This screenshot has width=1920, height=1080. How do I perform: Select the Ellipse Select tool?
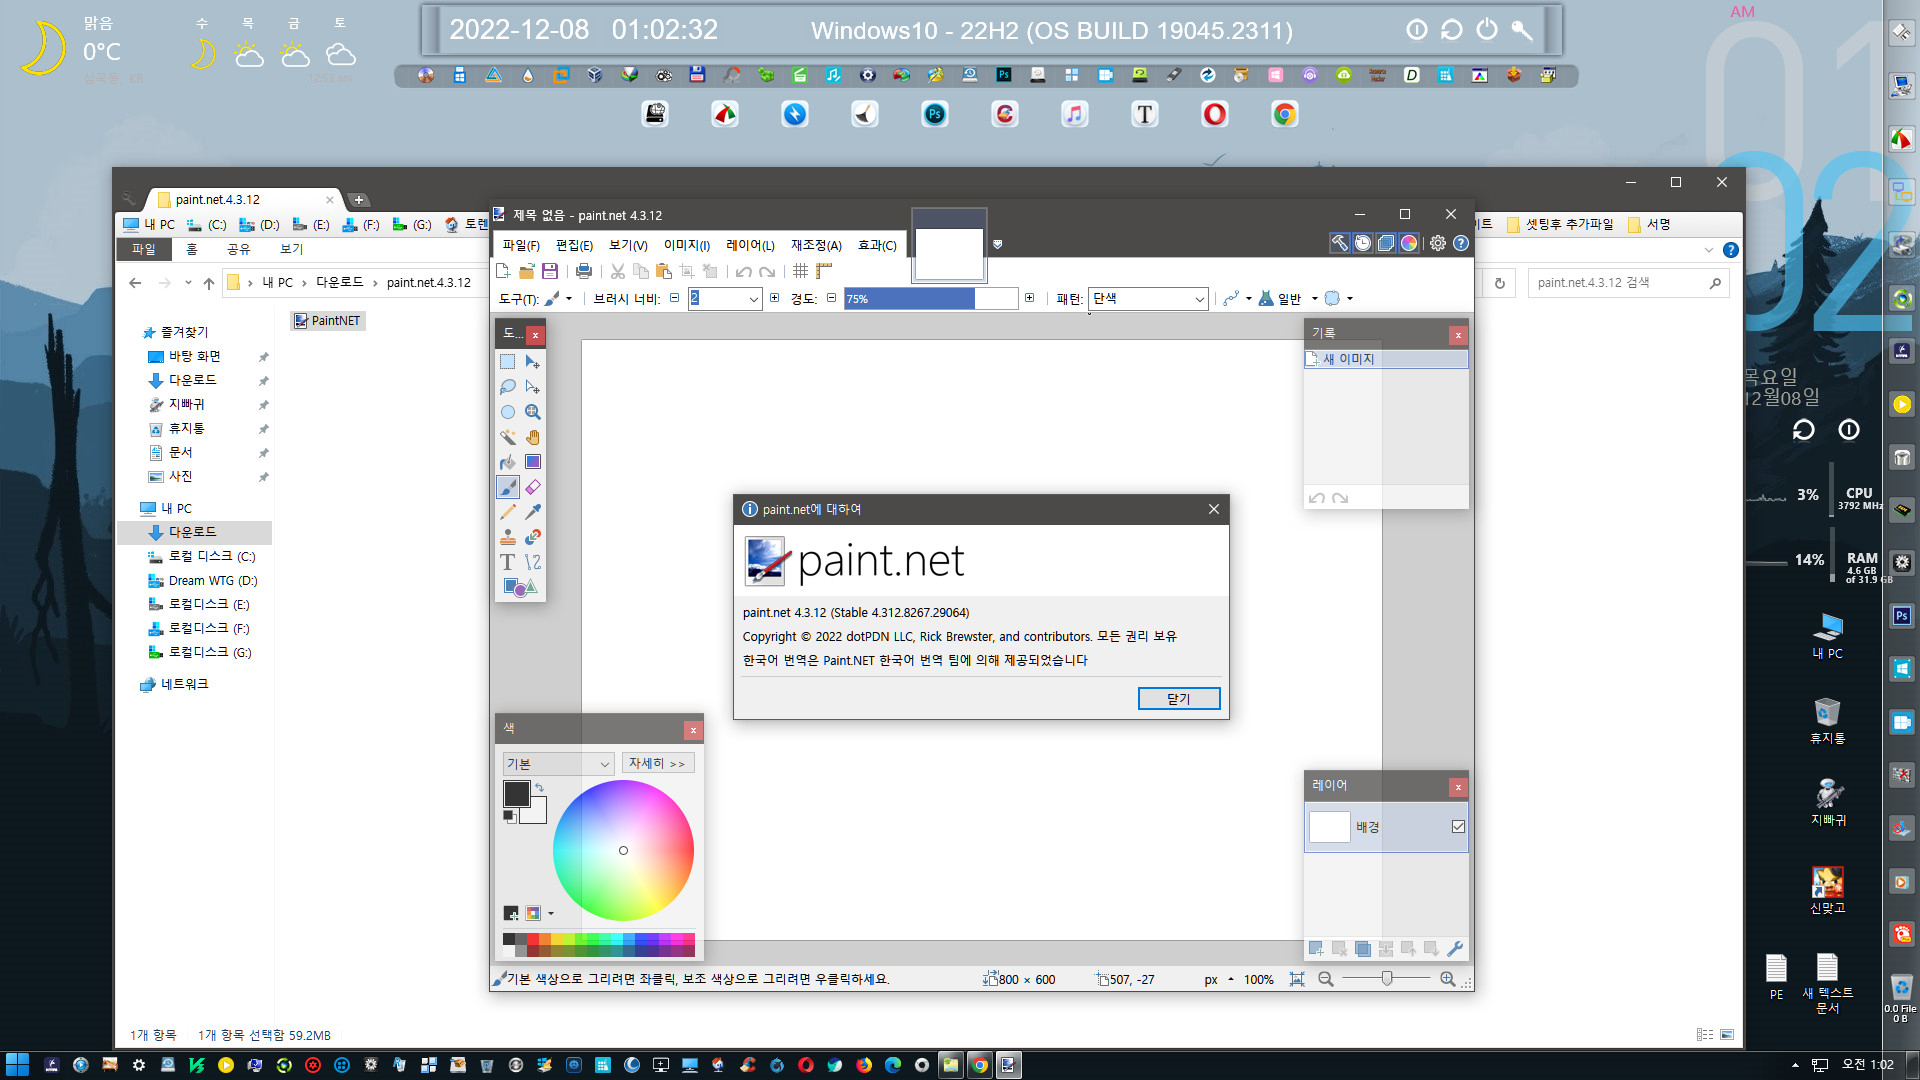pyautogui.click(x=508, y=412)
